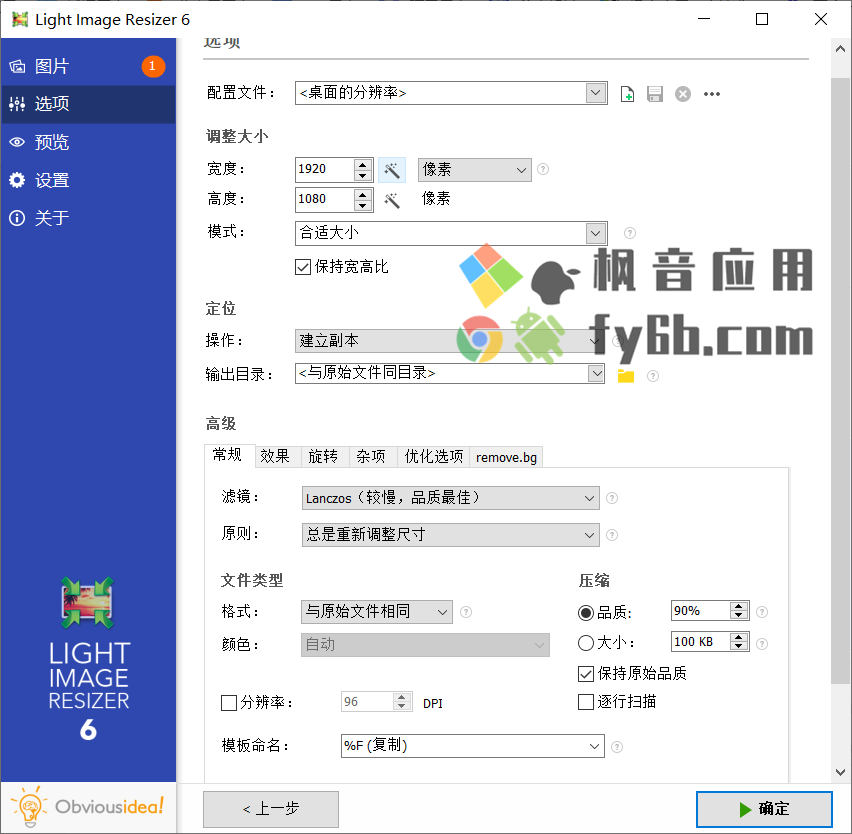
Task: Click the scrollbar up arrow
Action: click(x=840, y=49)
